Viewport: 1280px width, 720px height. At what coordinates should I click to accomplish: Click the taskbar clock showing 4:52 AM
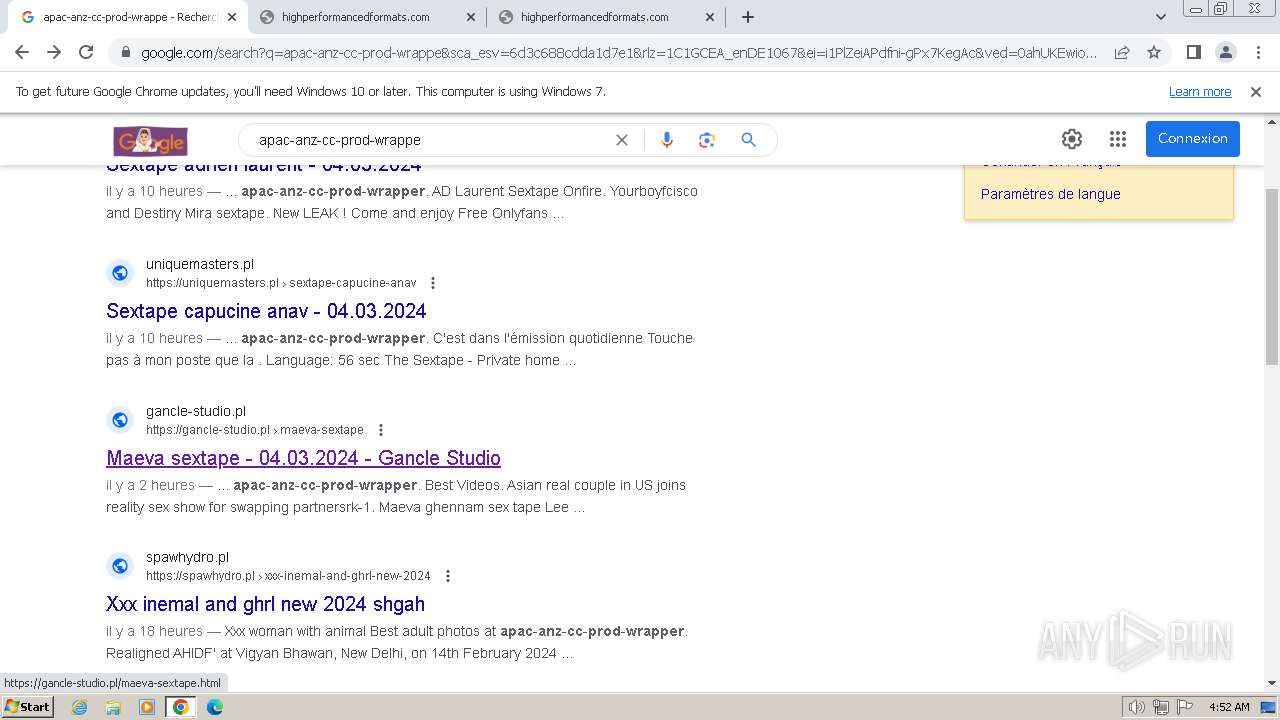coord(1229,707)
